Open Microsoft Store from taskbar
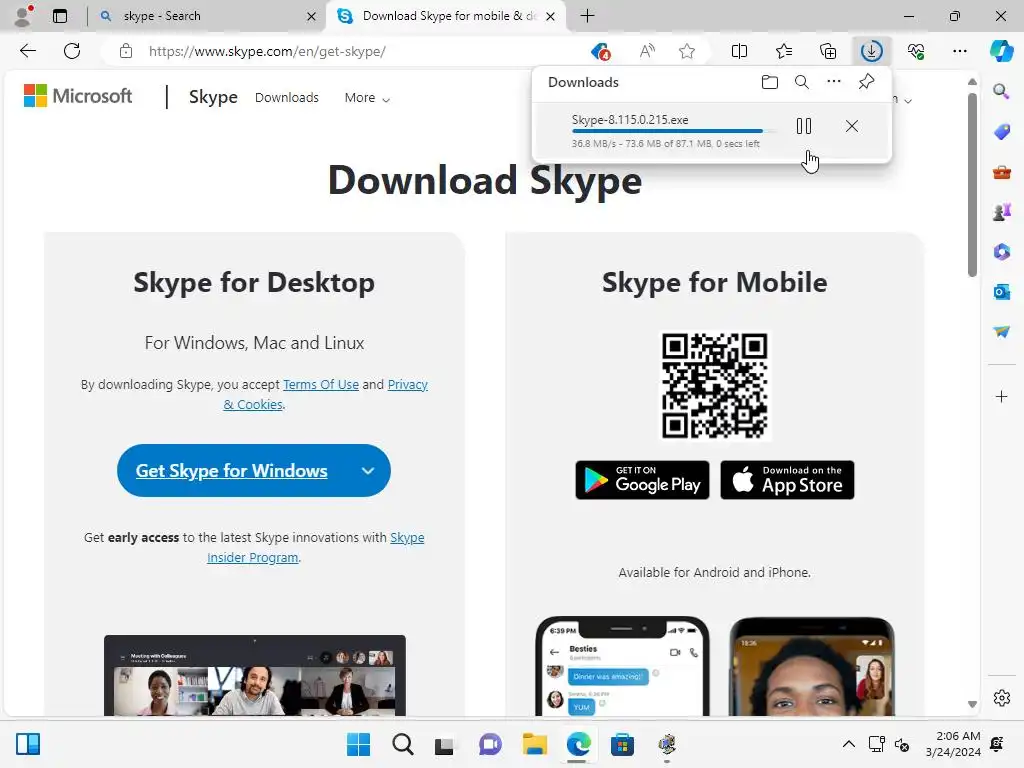Image resolution: width=1024 pixels, height=768 pixels. (622, 744)
